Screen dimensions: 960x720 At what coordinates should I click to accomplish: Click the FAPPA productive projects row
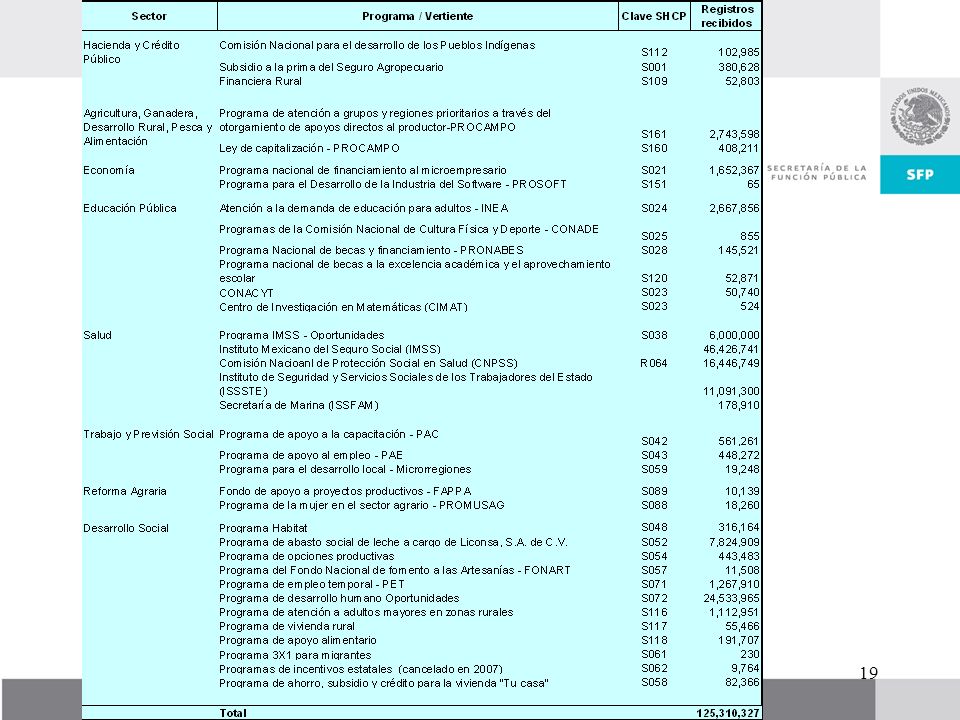click(345, 491)
